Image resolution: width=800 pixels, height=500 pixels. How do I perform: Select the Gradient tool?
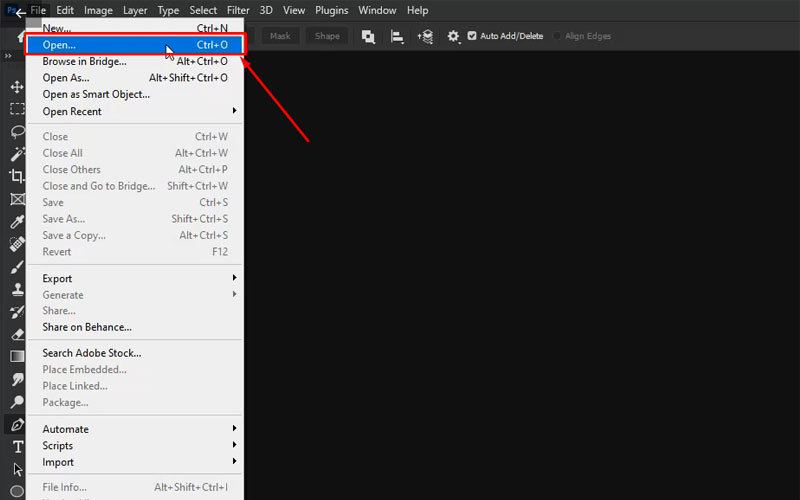tap(17, 356)
